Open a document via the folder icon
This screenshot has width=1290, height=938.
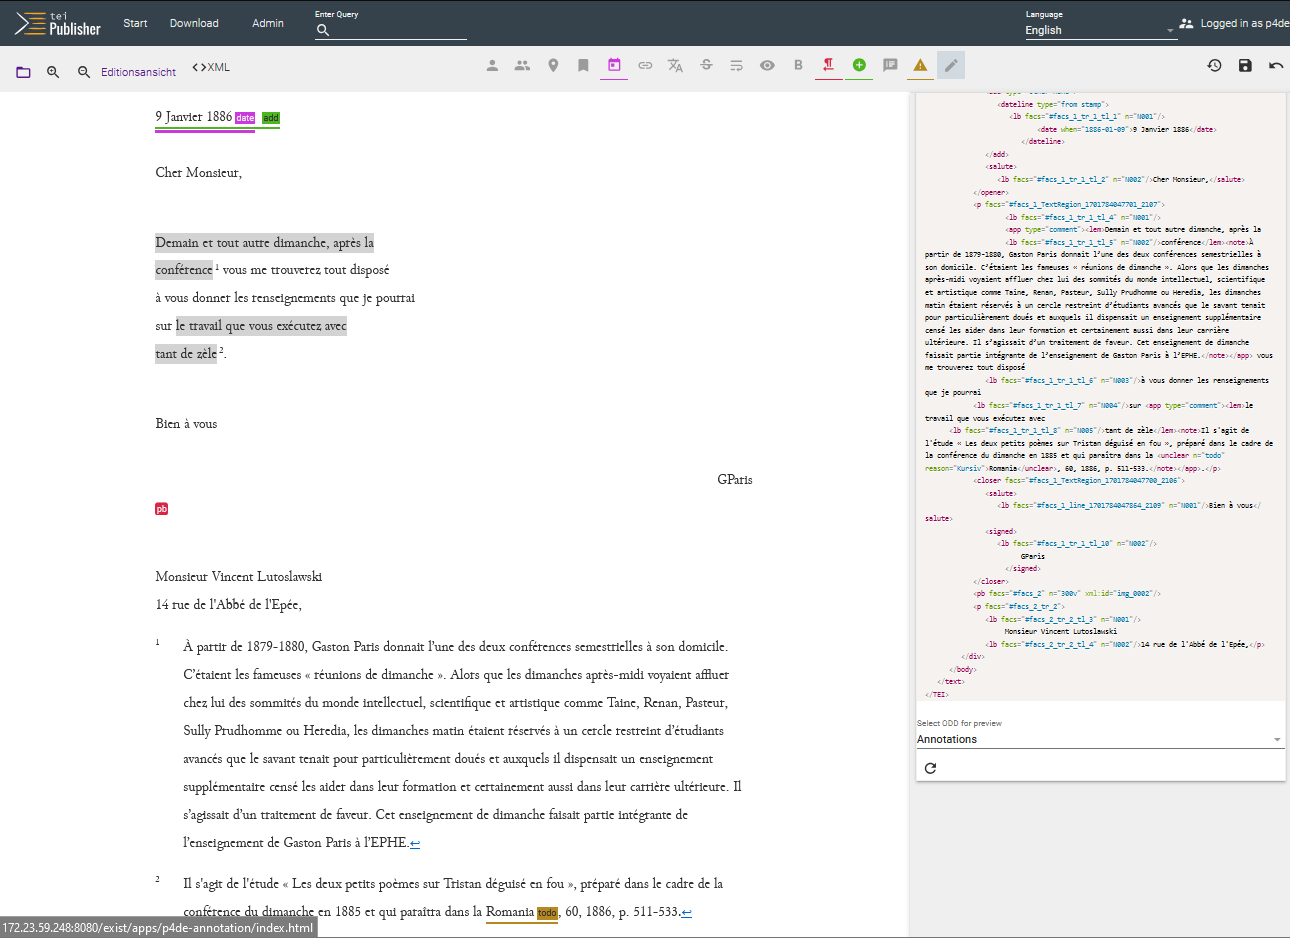click(x=22, y=71)
